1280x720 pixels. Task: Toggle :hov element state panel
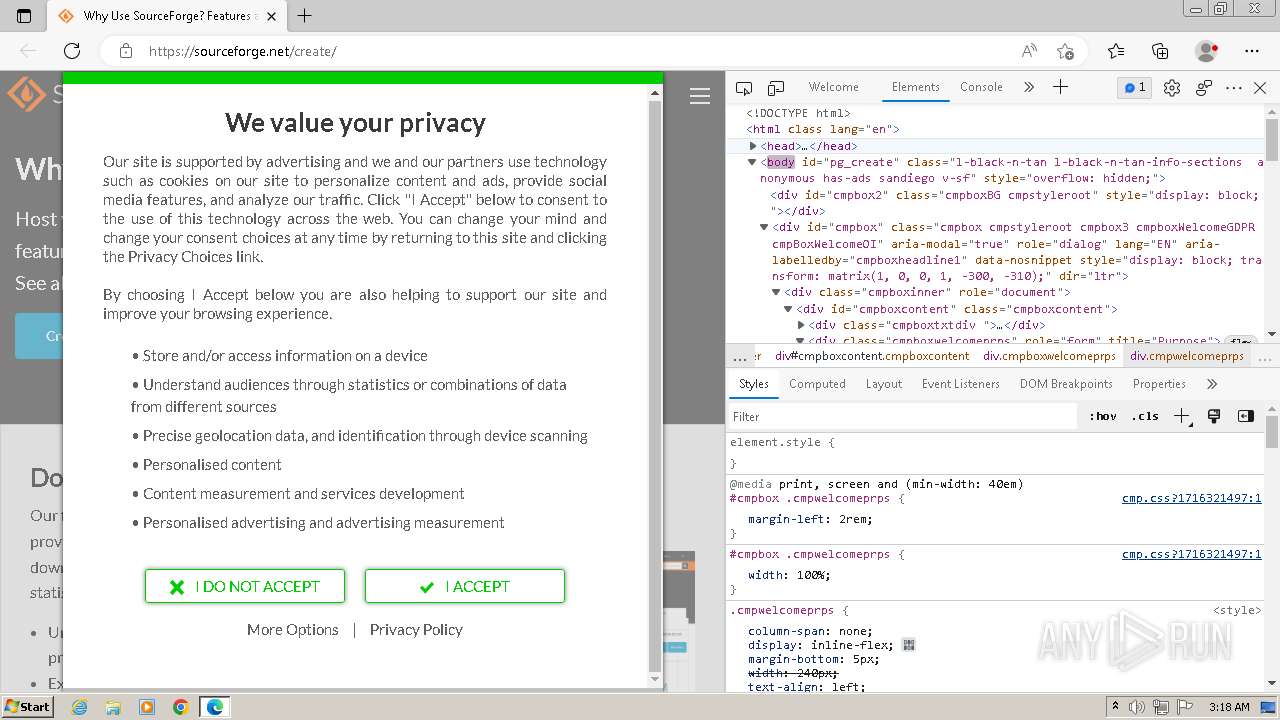(x=1103, y=416)
